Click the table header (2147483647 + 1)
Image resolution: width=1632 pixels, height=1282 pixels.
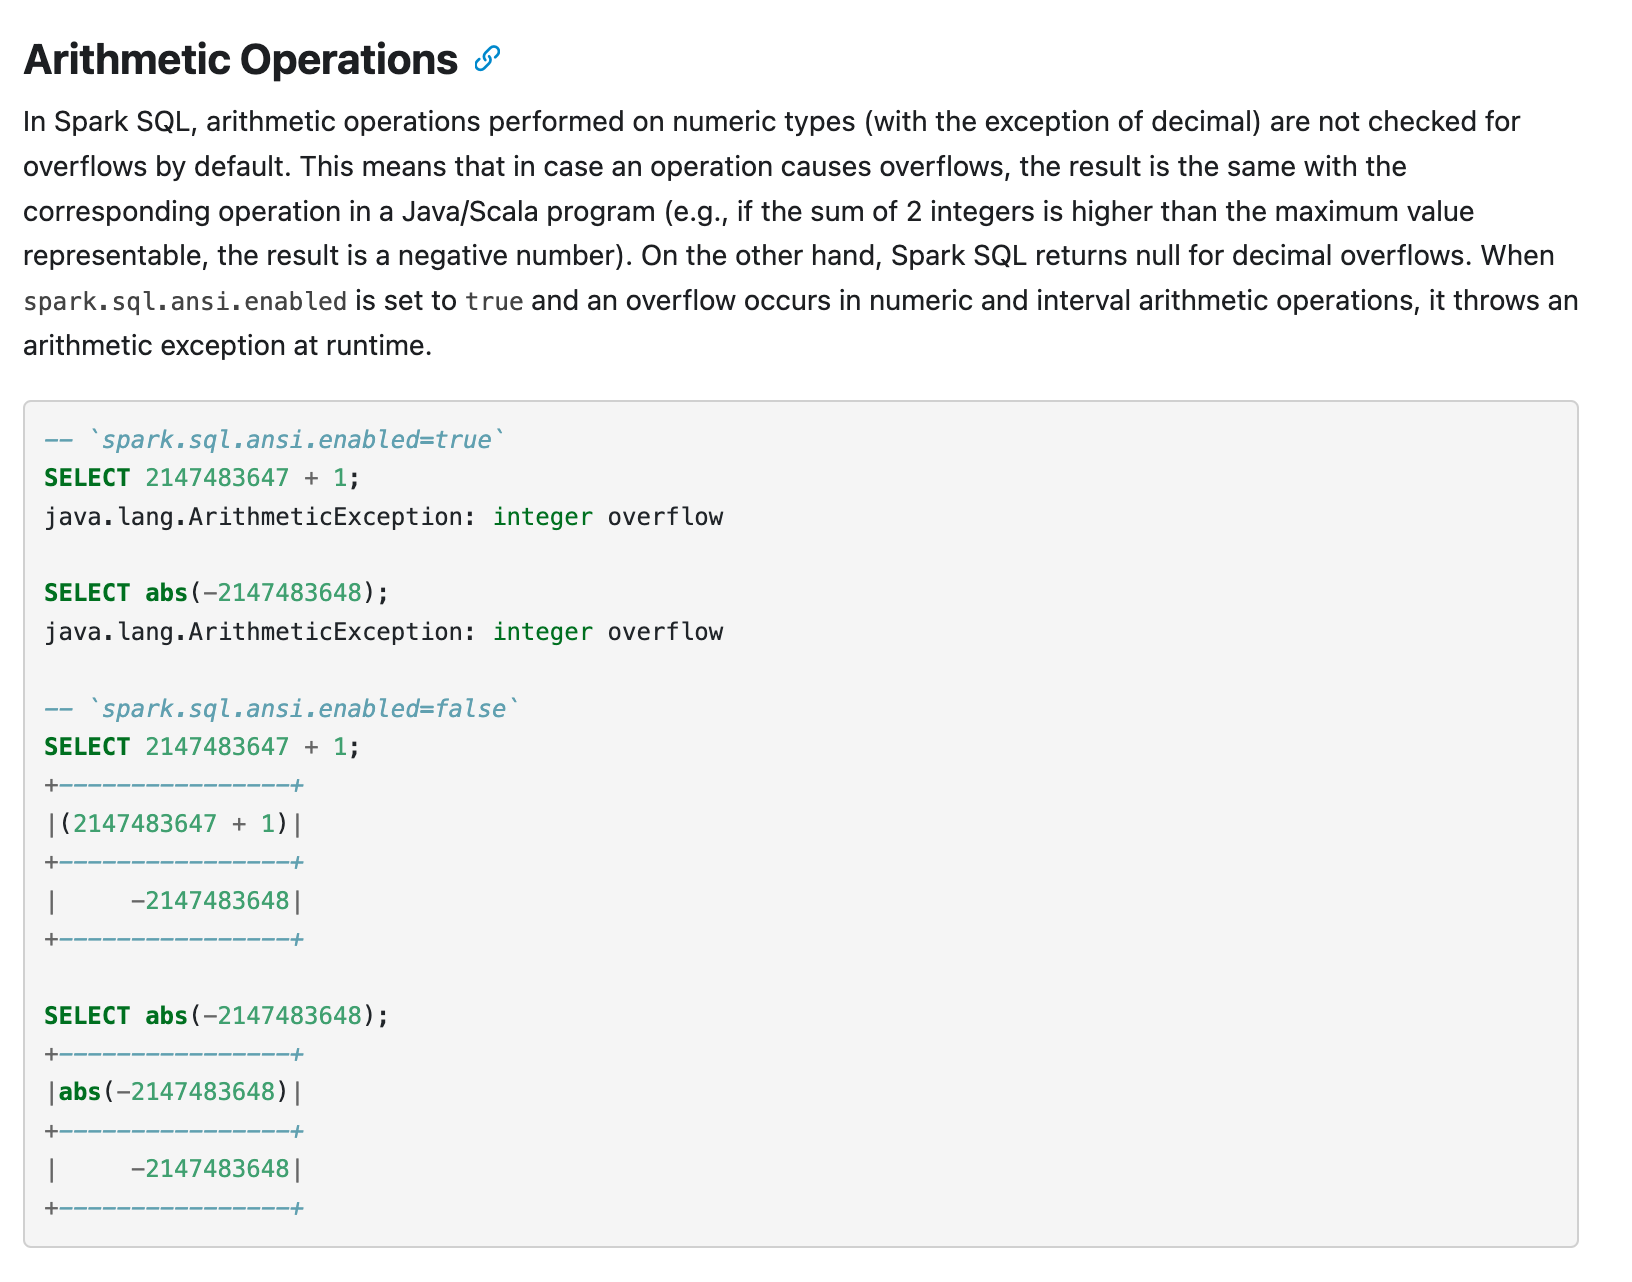coord(174,824)
